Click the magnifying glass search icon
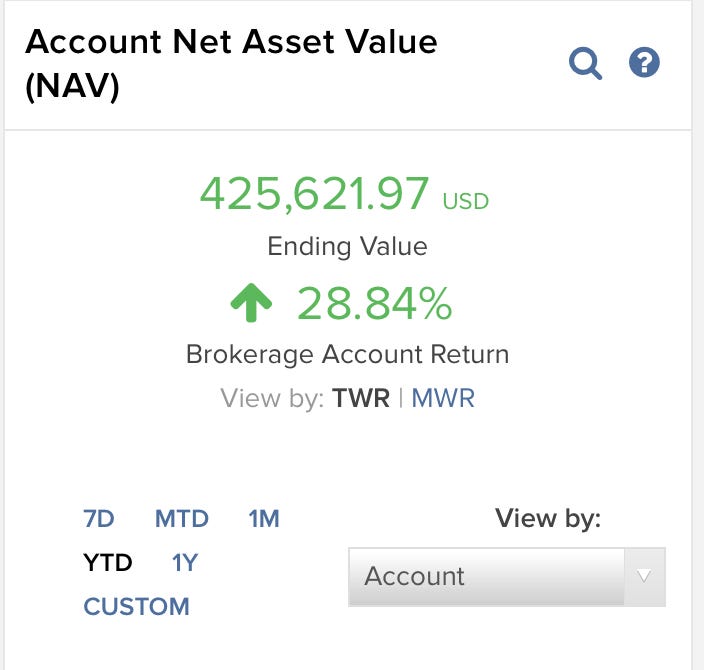Image resolution: width=704 pixels, height=670 pixels. (585, 64)
